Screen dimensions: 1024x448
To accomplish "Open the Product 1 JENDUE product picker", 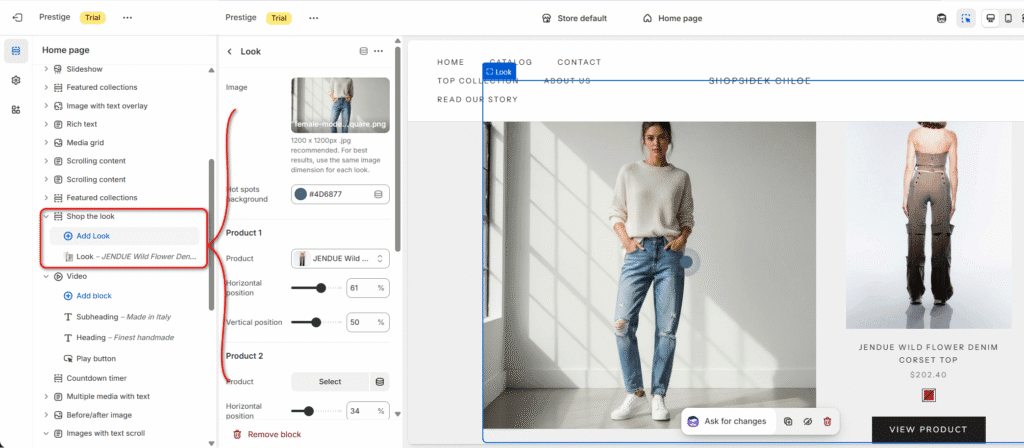I will pos(340,258).
